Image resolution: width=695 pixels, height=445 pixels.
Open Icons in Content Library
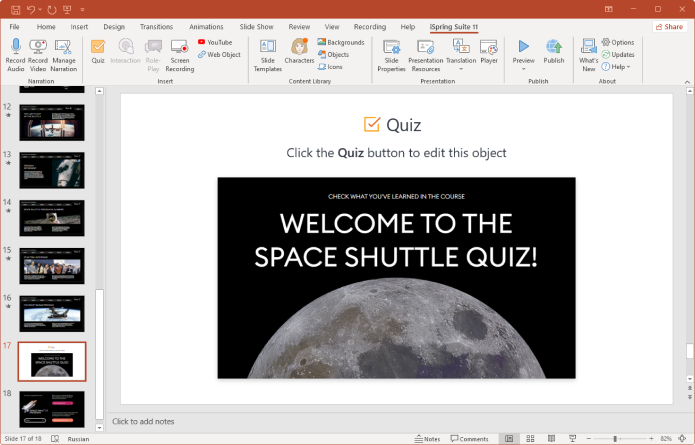[330, 67]
